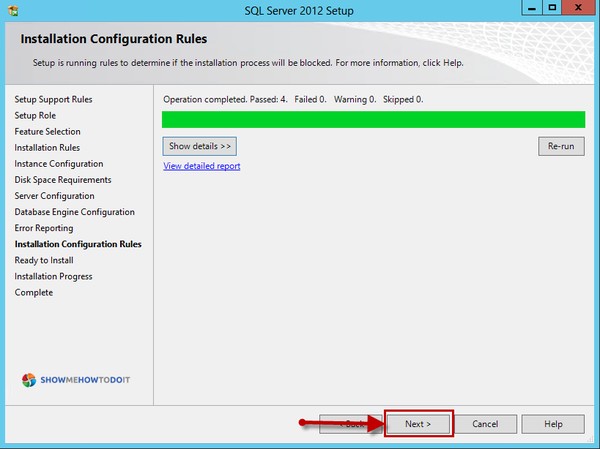Open the View detailed report link
The image size is (600, 449).
click(202, 166)
